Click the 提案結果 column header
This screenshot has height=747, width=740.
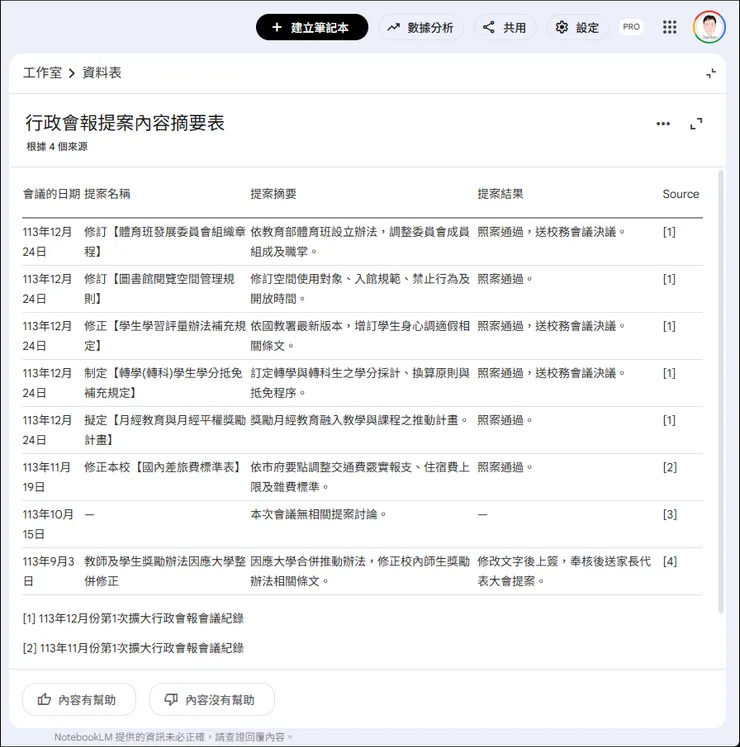click(500, 194)
